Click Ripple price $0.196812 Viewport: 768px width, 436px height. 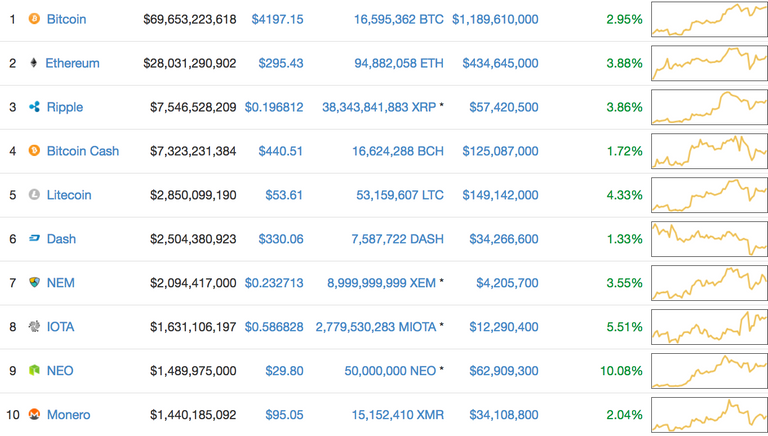274,107
